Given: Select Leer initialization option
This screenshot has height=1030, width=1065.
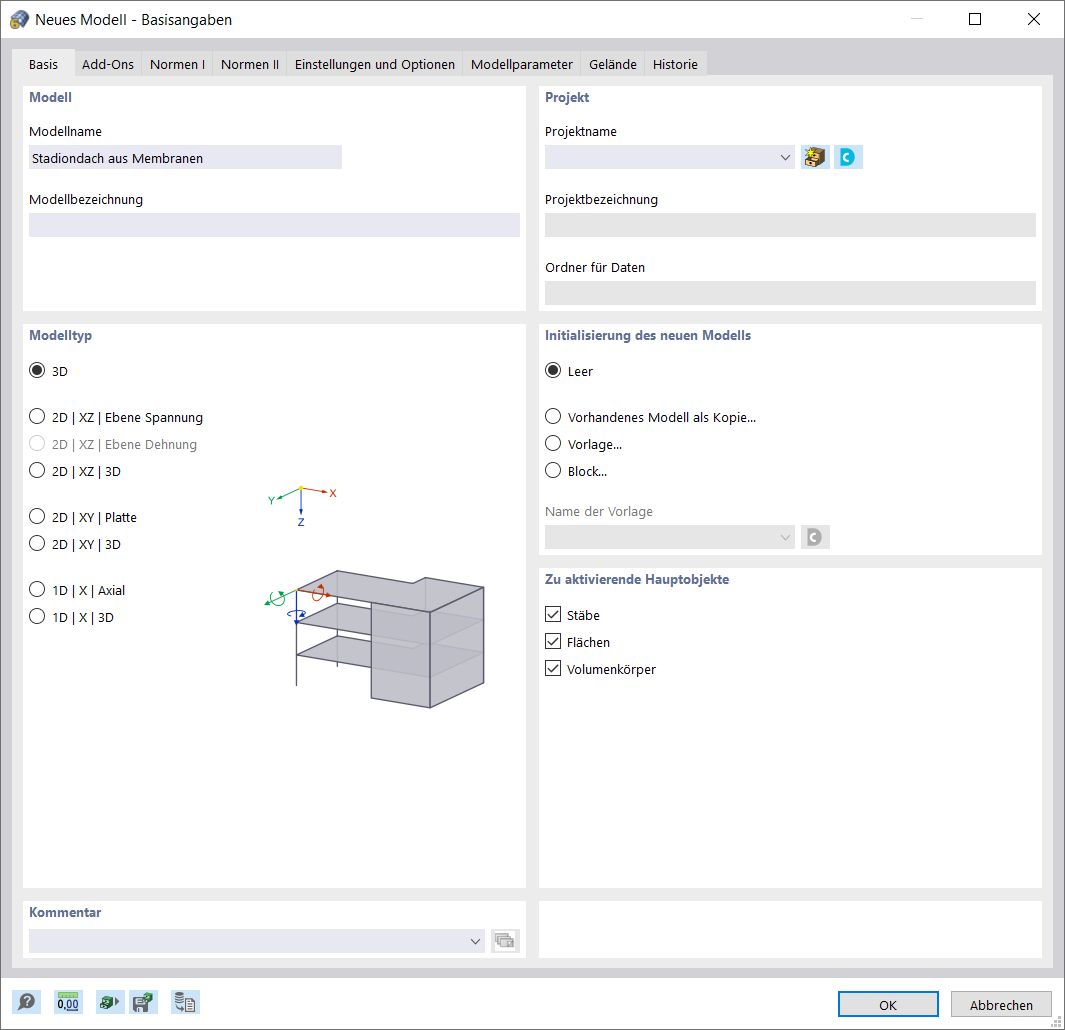Looking at the screenshot, I should tap(554, 370).
